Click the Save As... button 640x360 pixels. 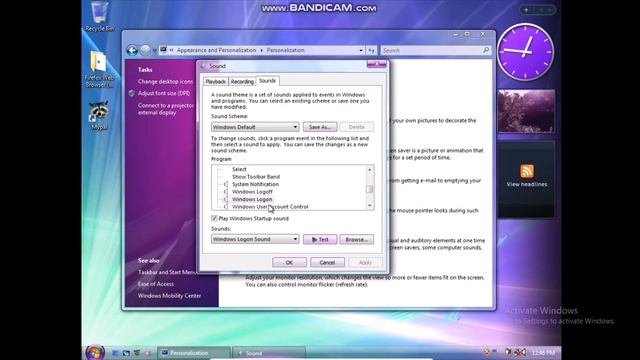pyautogui.click(x=320, y=127)
